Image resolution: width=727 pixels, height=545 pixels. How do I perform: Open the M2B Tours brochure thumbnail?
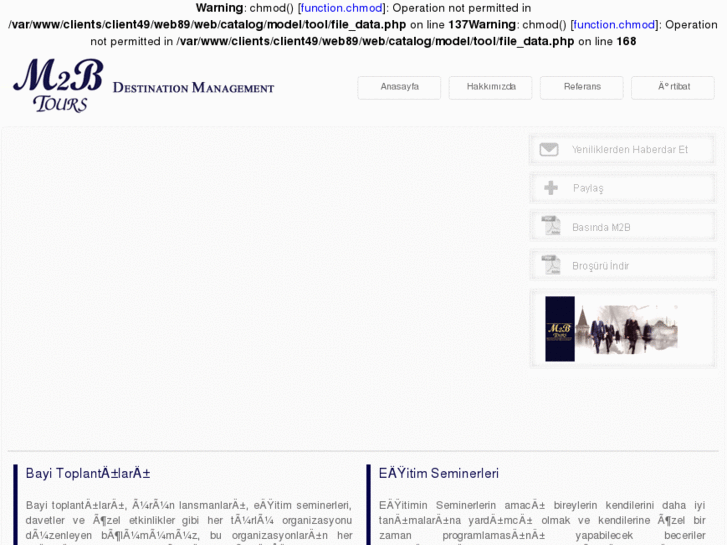pos(612,329)
